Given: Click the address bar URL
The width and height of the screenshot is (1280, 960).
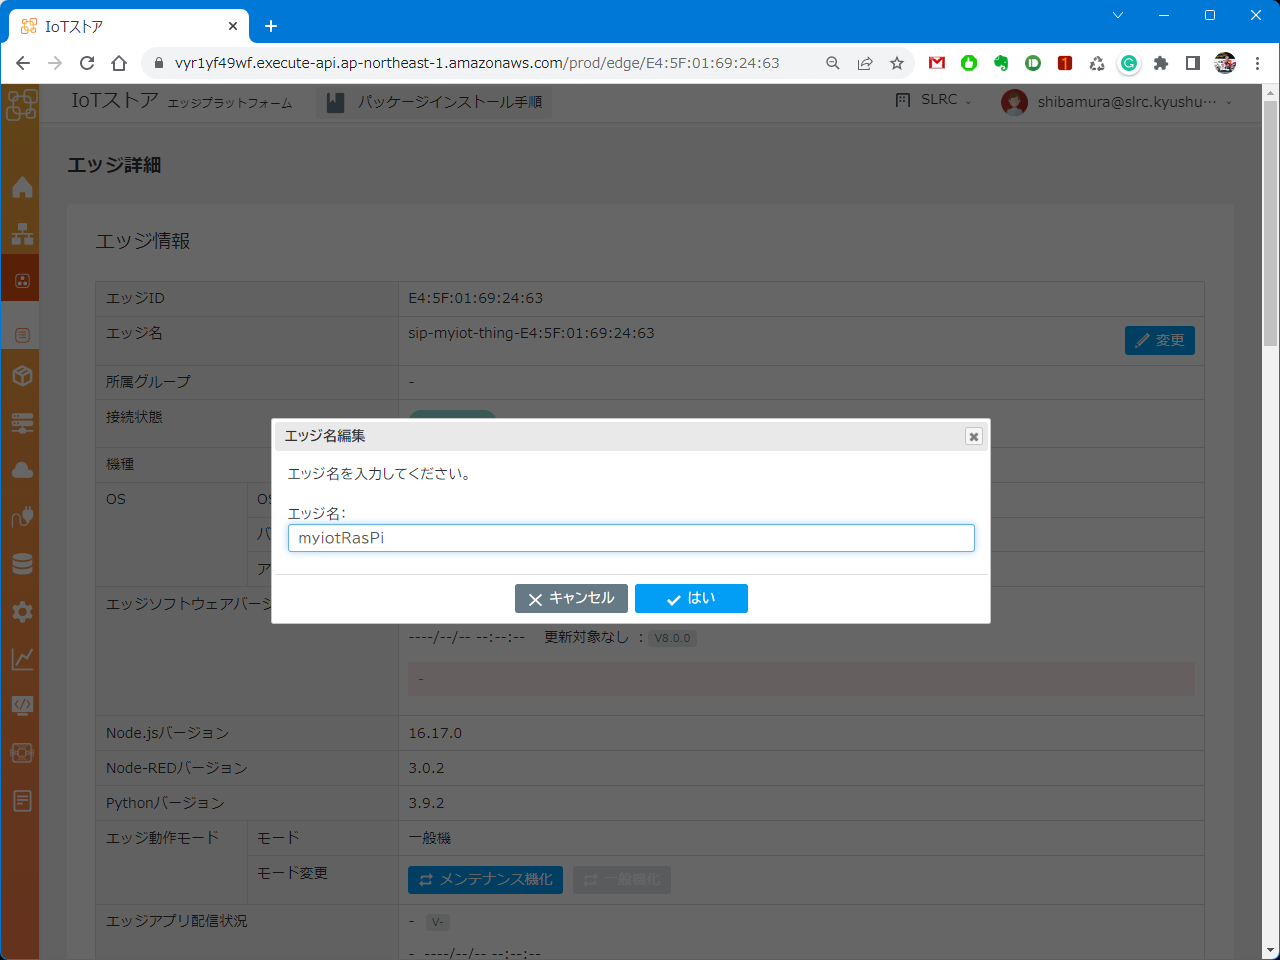Looking at the screenshot, I should (x=477, y=63).
